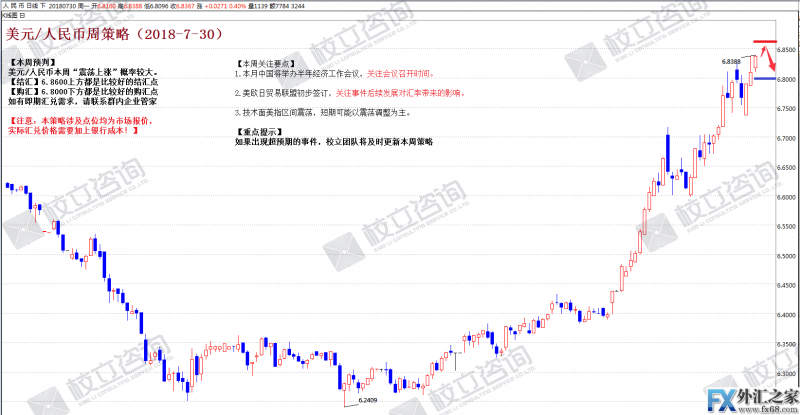
Task: Click the 【本周关注要点】 heading
Action: (265, 64)
